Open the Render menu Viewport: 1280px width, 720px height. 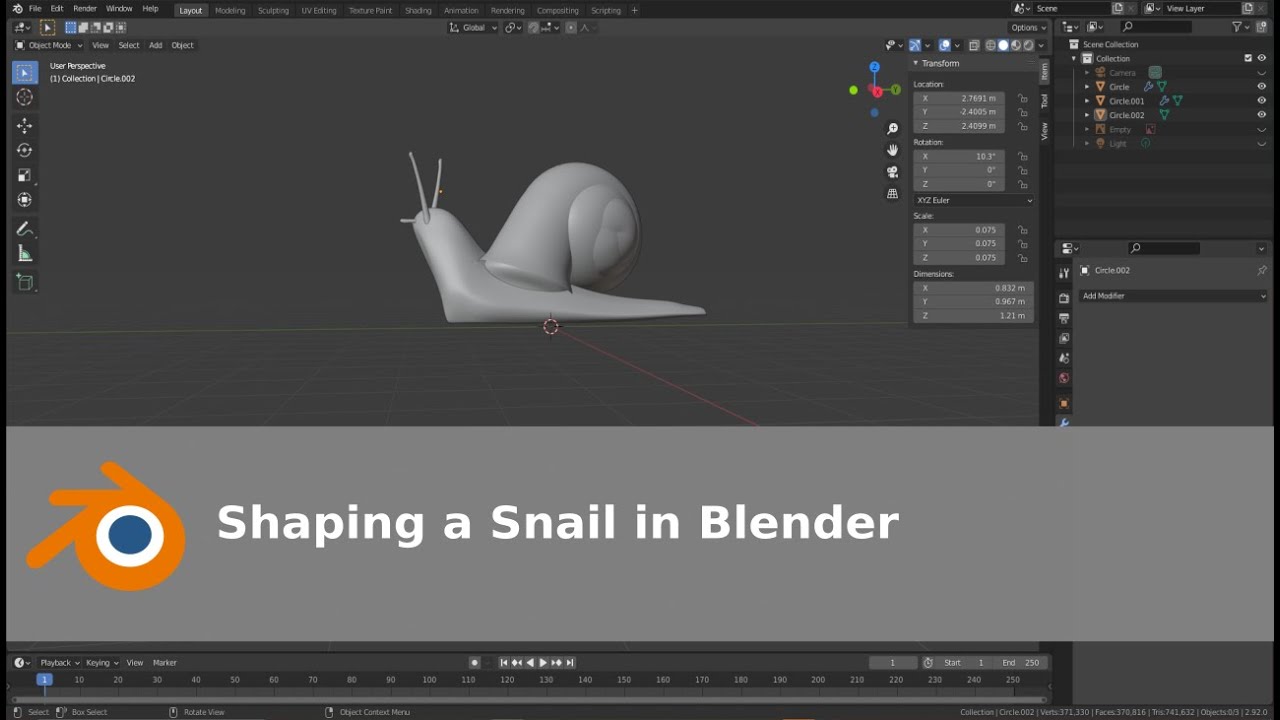coord(85,9)
